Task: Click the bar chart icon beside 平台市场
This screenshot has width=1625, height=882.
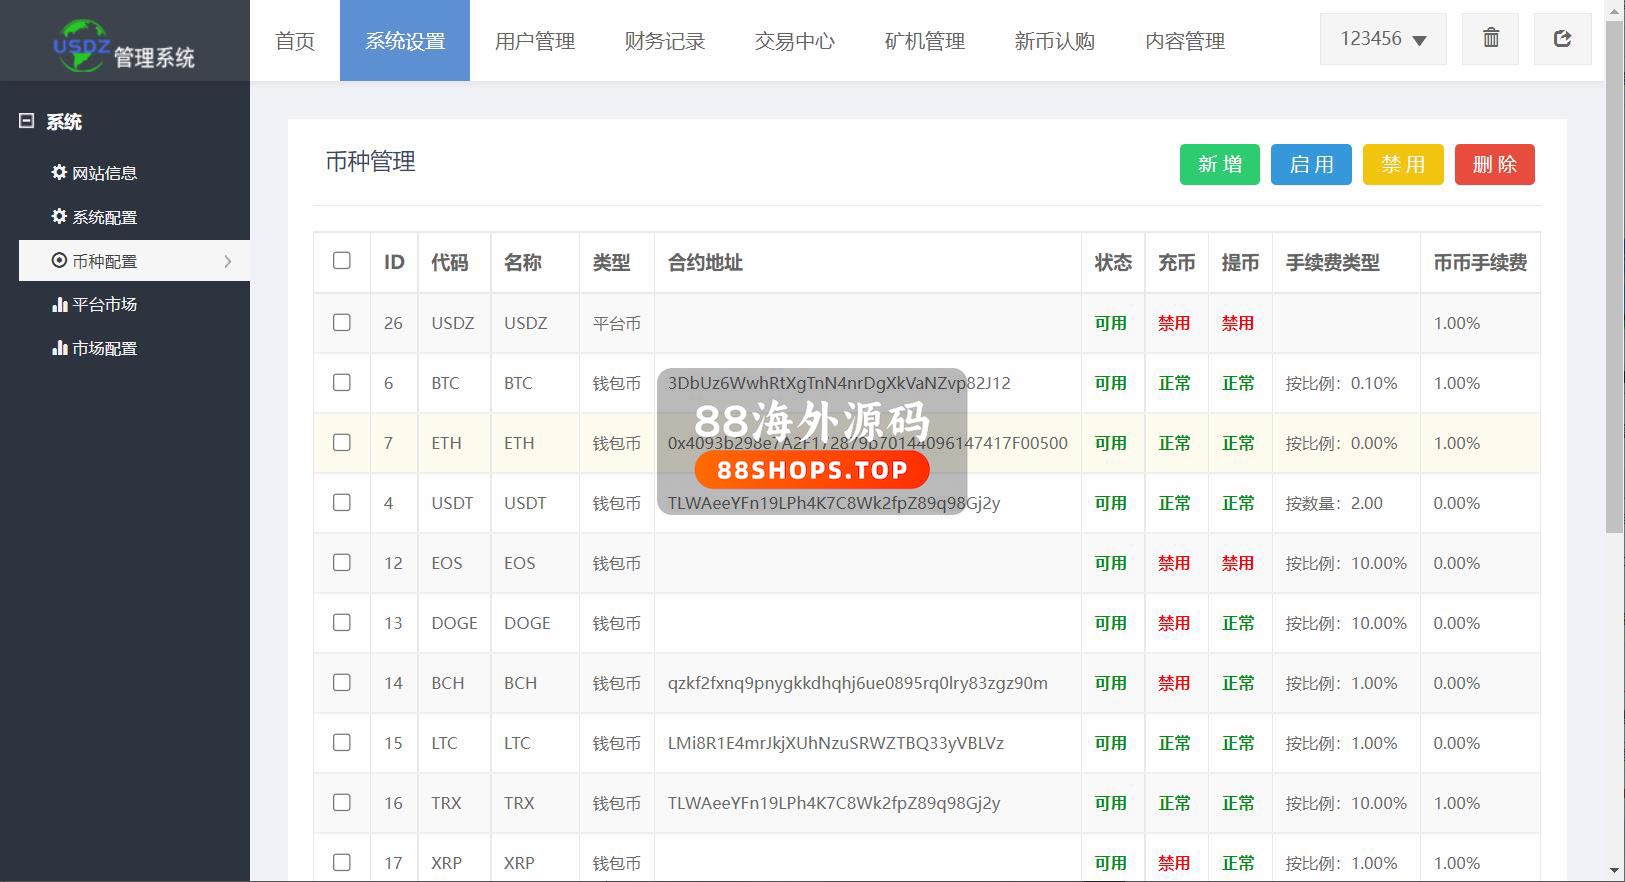Action: 59,304
